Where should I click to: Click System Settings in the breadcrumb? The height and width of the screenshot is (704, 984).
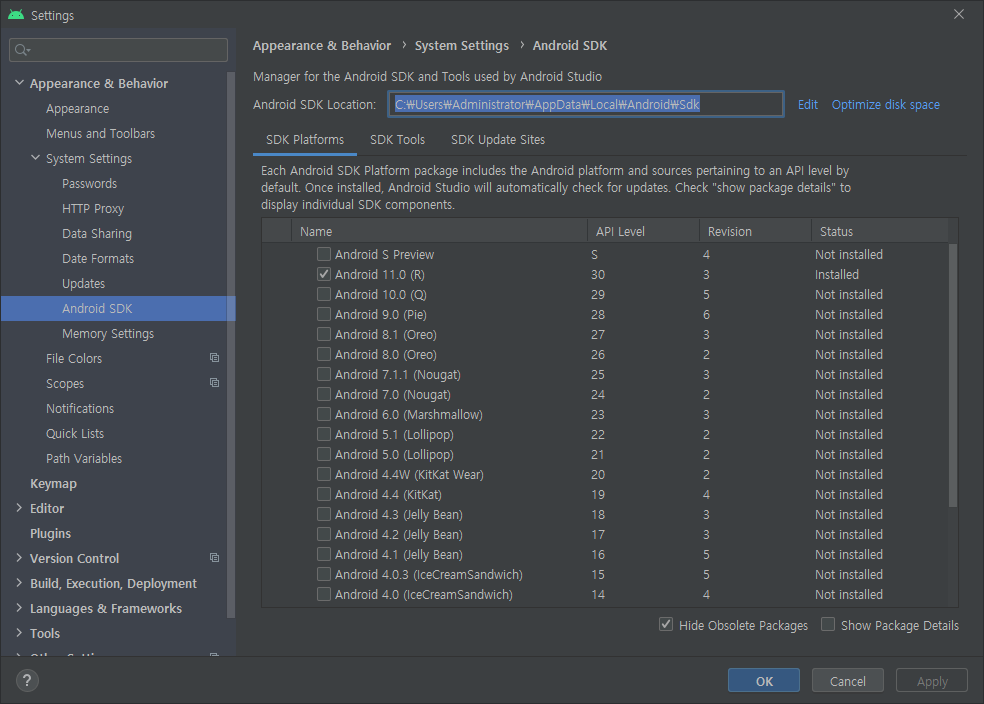coord(462,46)
